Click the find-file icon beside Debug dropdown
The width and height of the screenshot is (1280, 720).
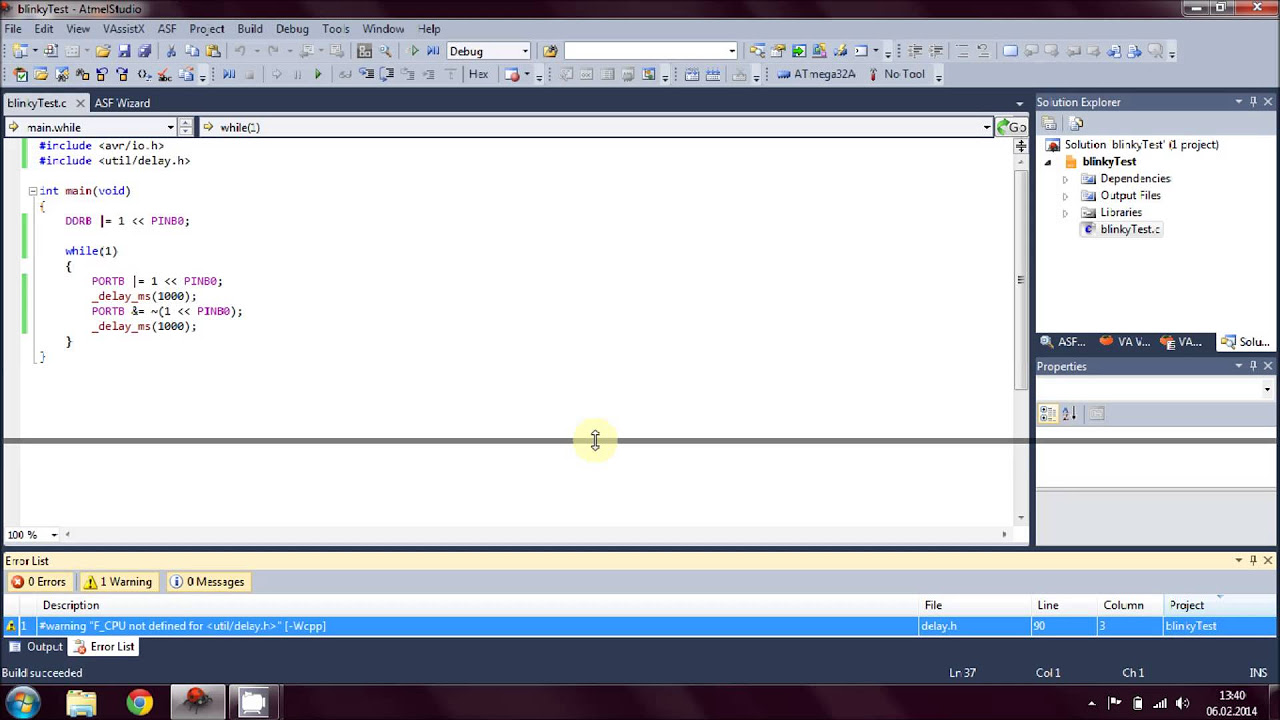click(550, 51)
